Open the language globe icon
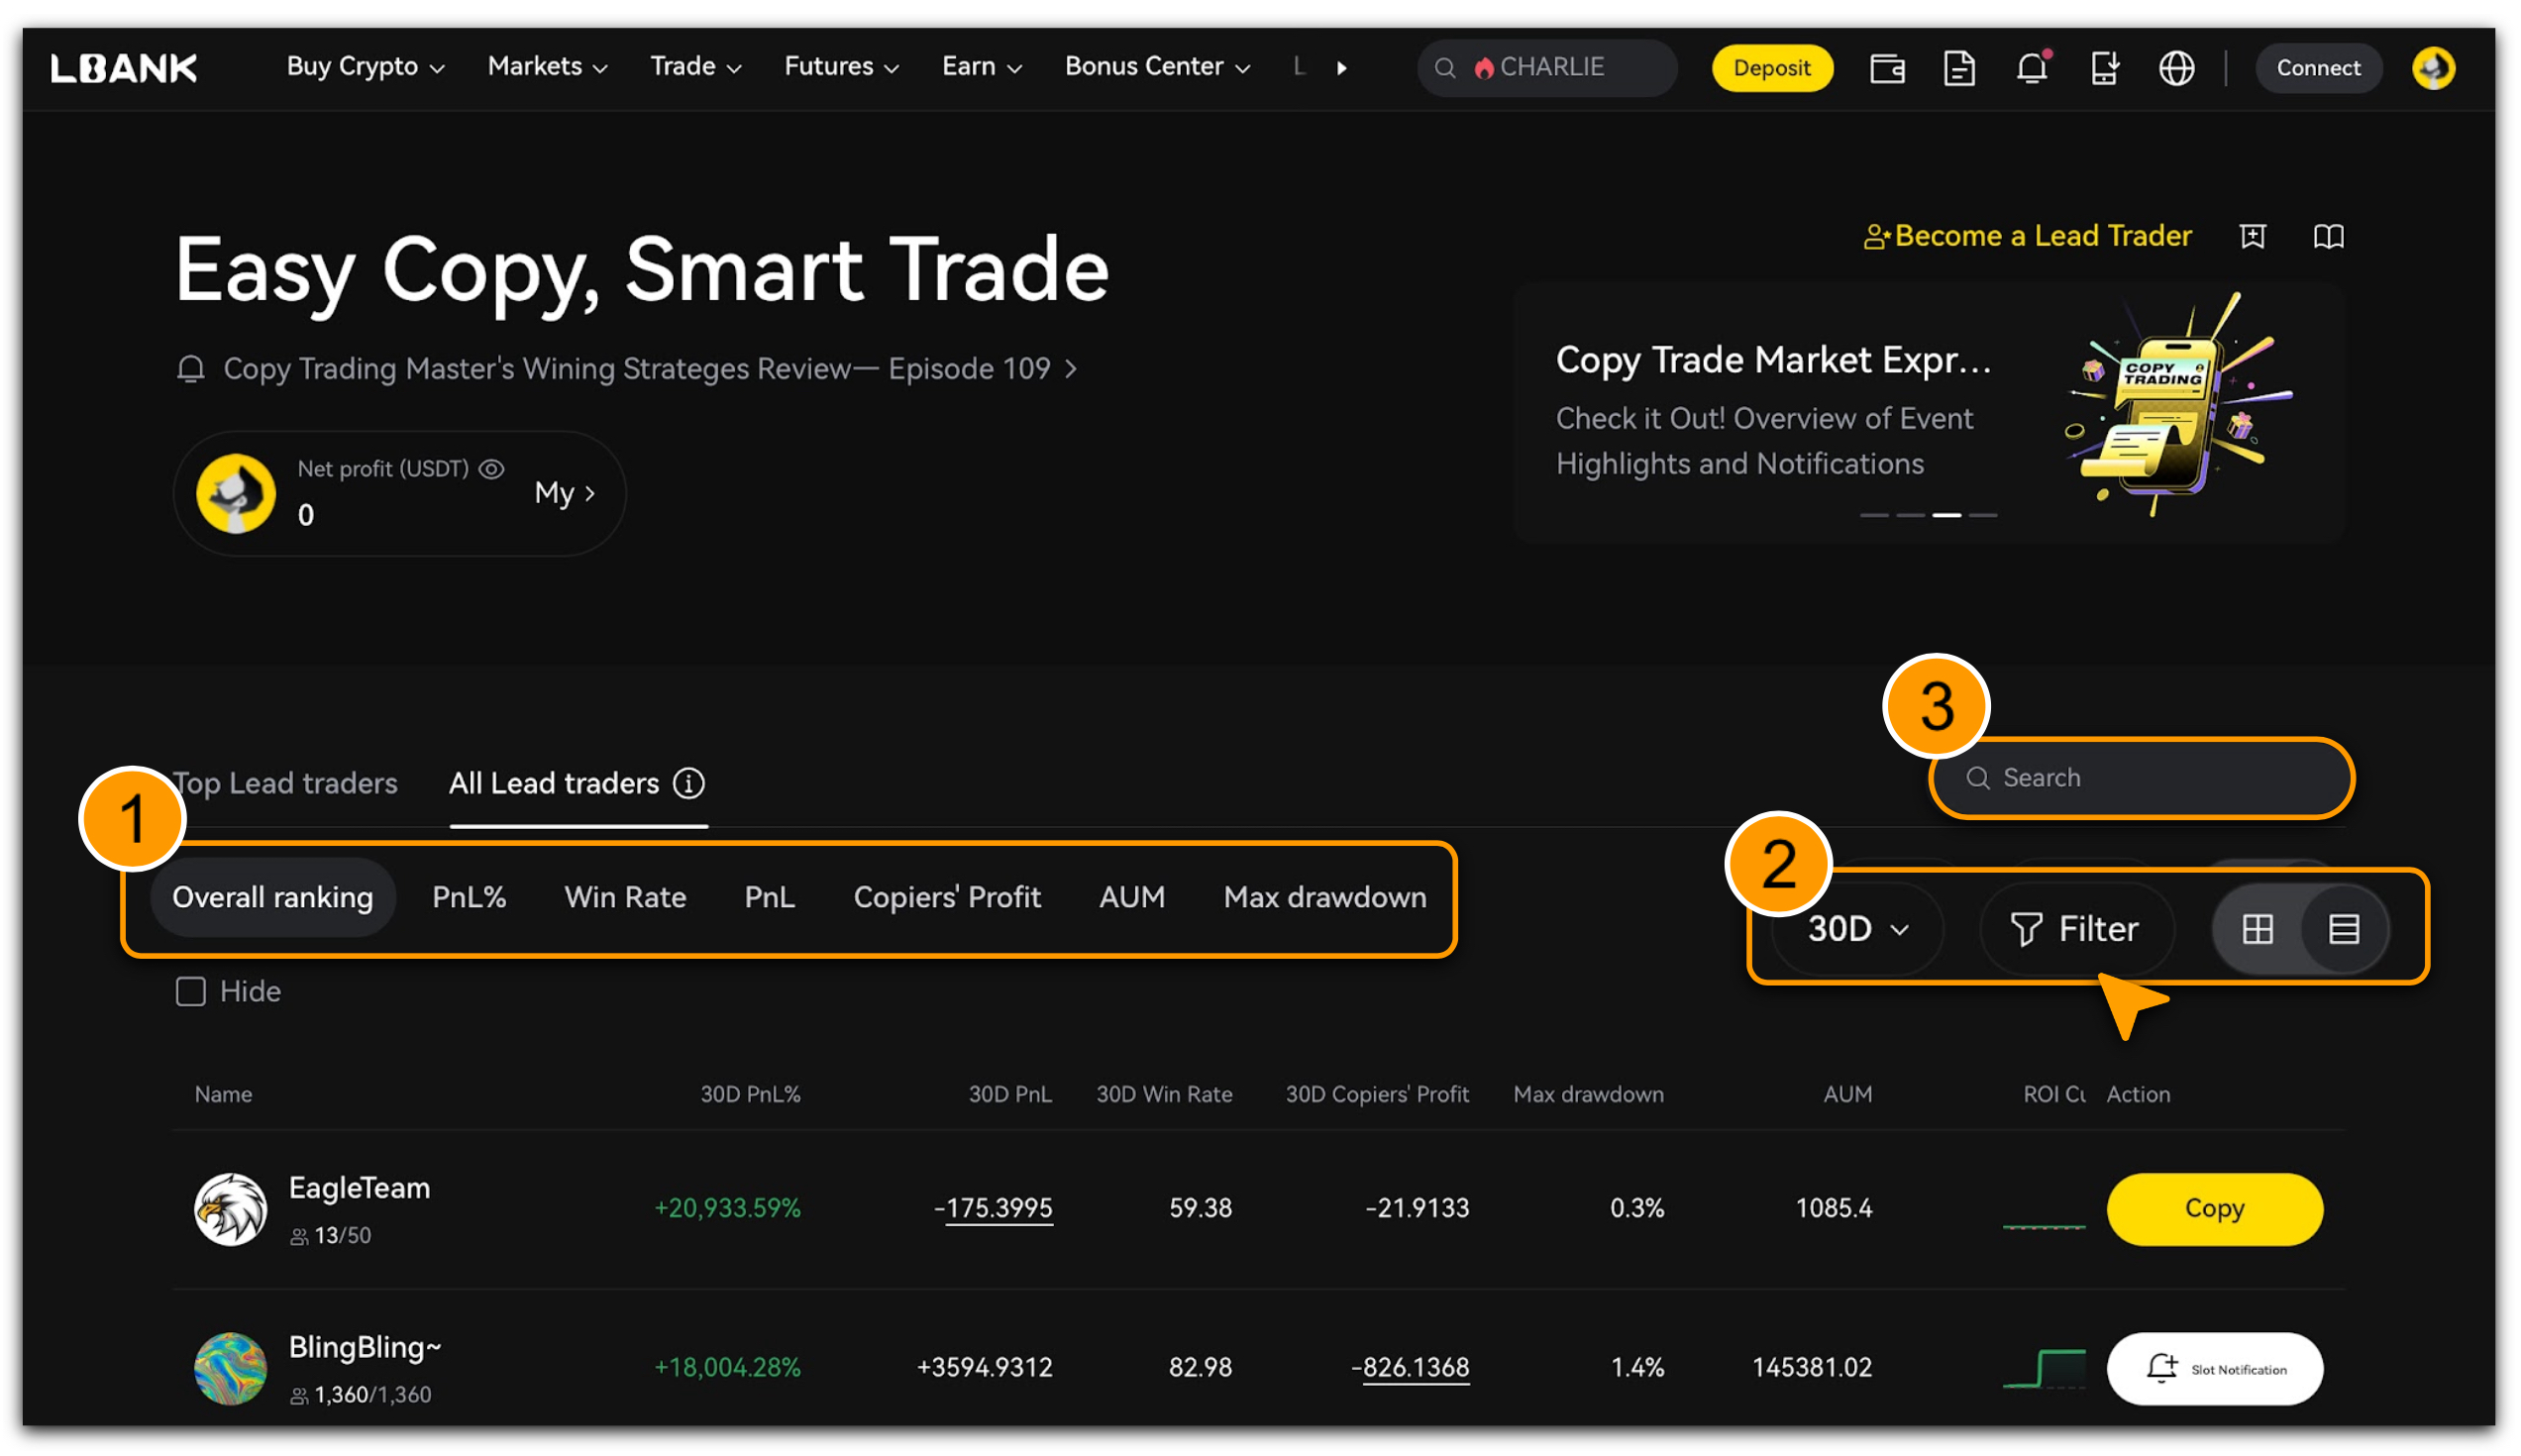 [x=2175, y=68]
